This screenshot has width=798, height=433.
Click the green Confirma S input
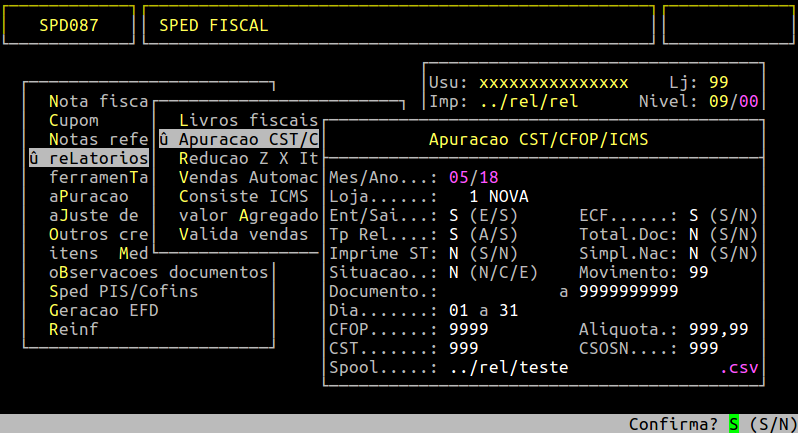coord(733,424)
